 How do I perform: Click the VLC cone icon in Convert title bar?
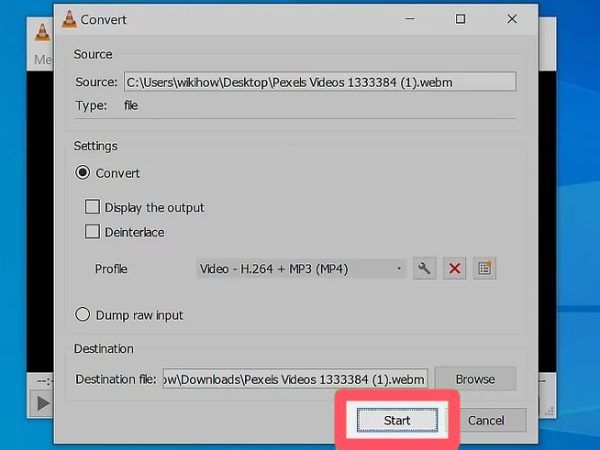(69, 19)
